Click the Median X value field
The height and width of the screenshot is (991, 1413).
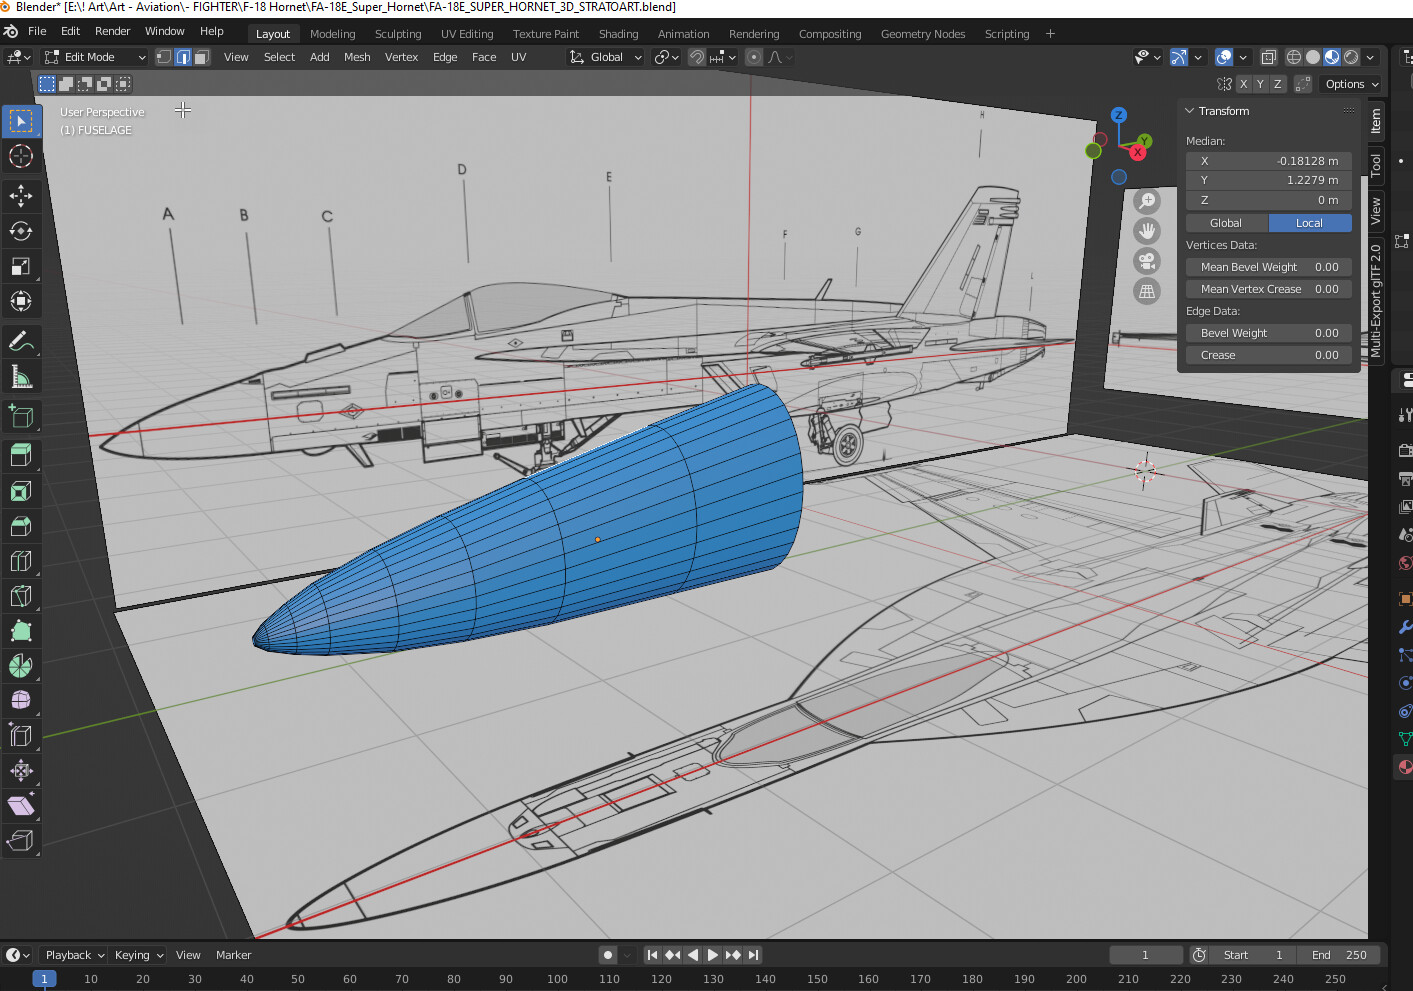coord(1269,161)
